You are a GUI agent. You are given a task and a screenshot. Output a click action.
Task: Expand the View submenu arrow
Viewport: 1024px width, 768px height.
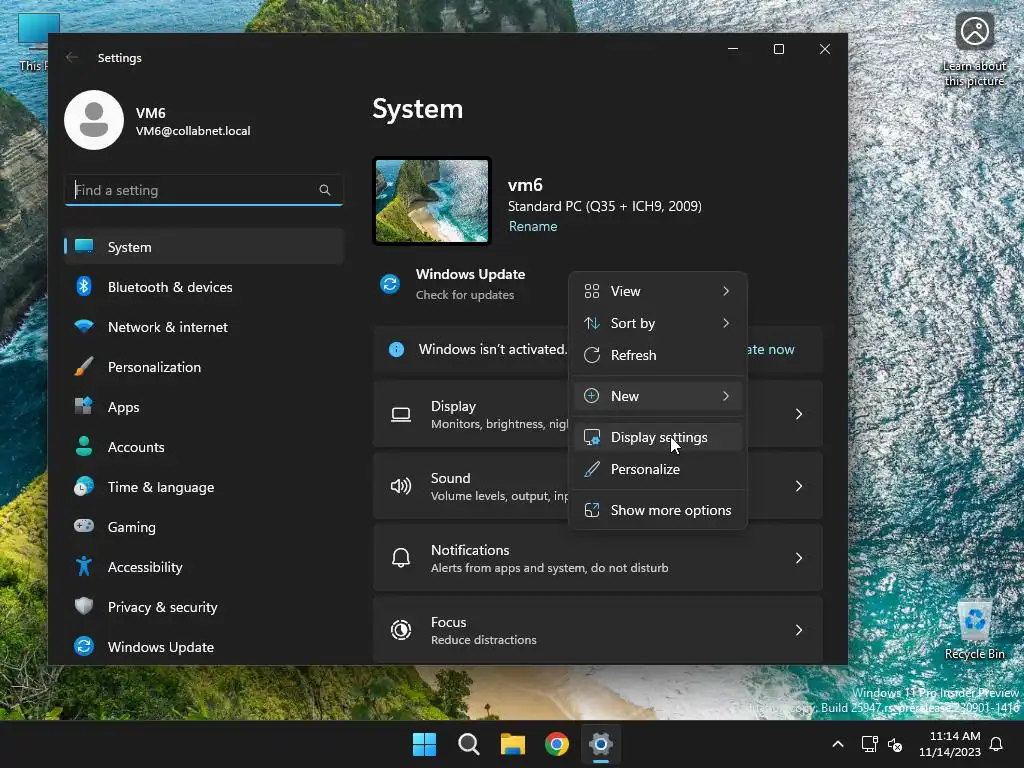pyautogui.click(x=726, y=291)
